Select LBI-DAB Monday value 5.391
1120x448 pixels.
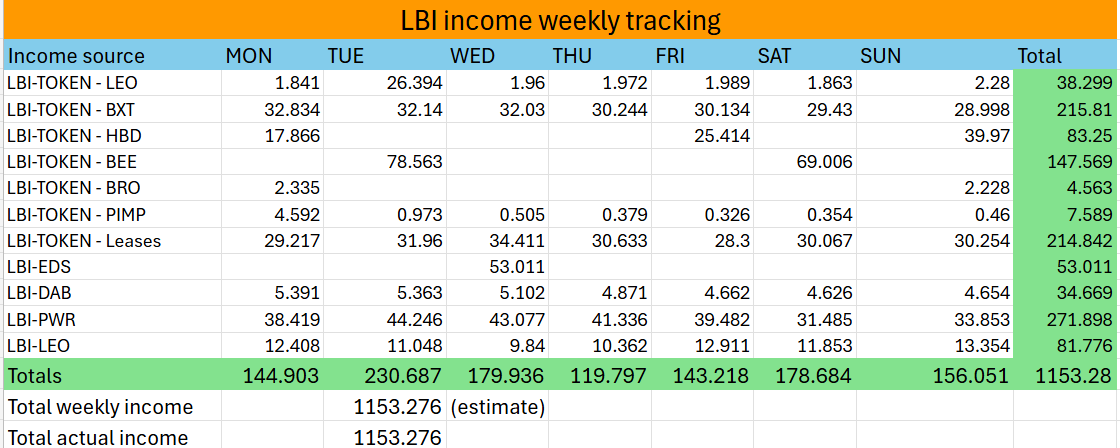(272, 294)
